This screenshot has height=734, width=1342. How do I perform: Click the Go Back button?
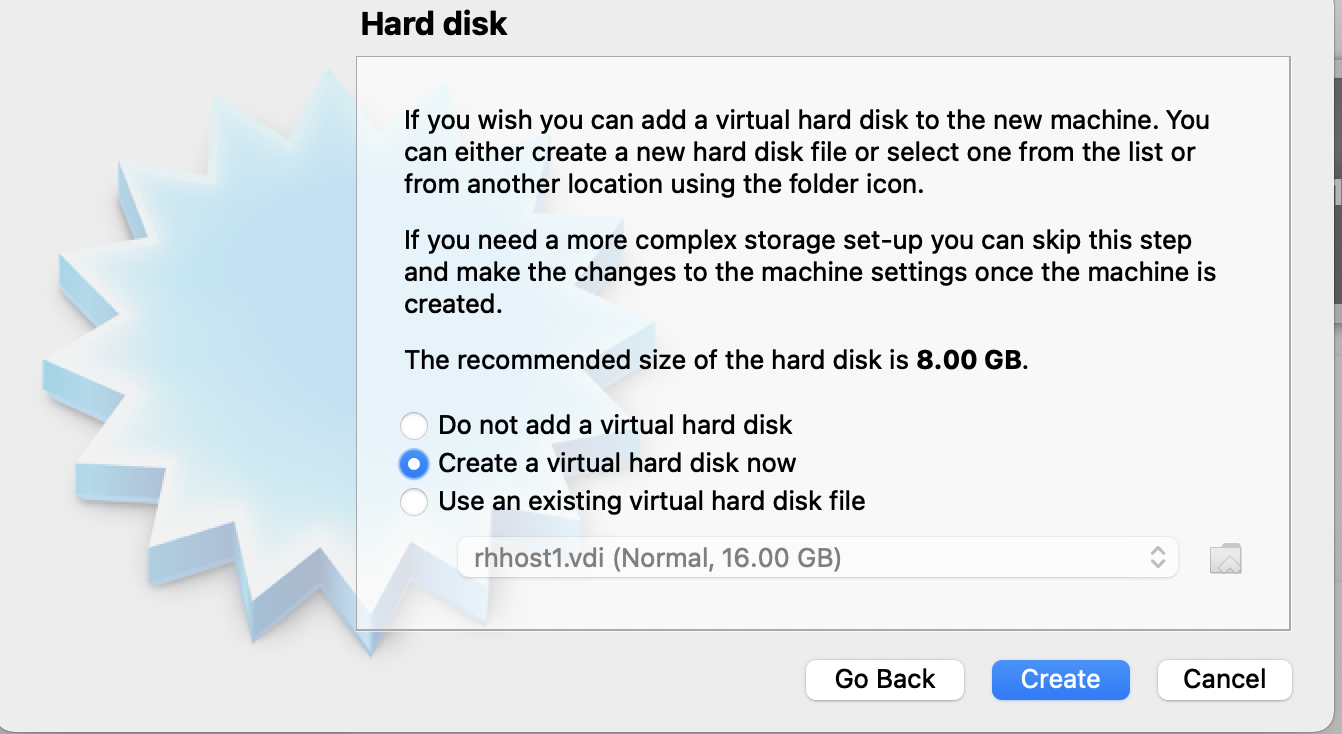pyautogui.click(x=885, y=680)
